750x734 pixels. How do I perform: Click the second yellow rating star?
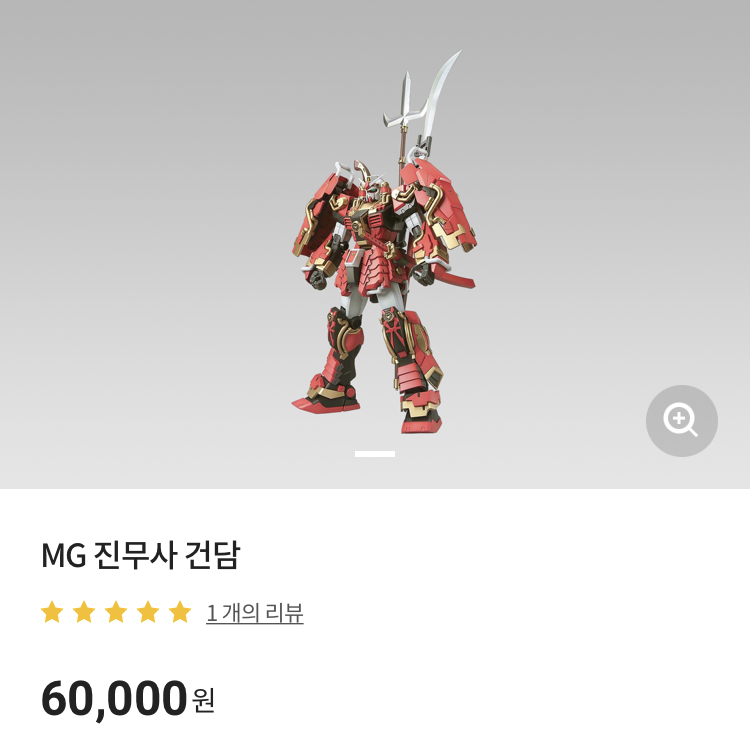click(84, 612)
